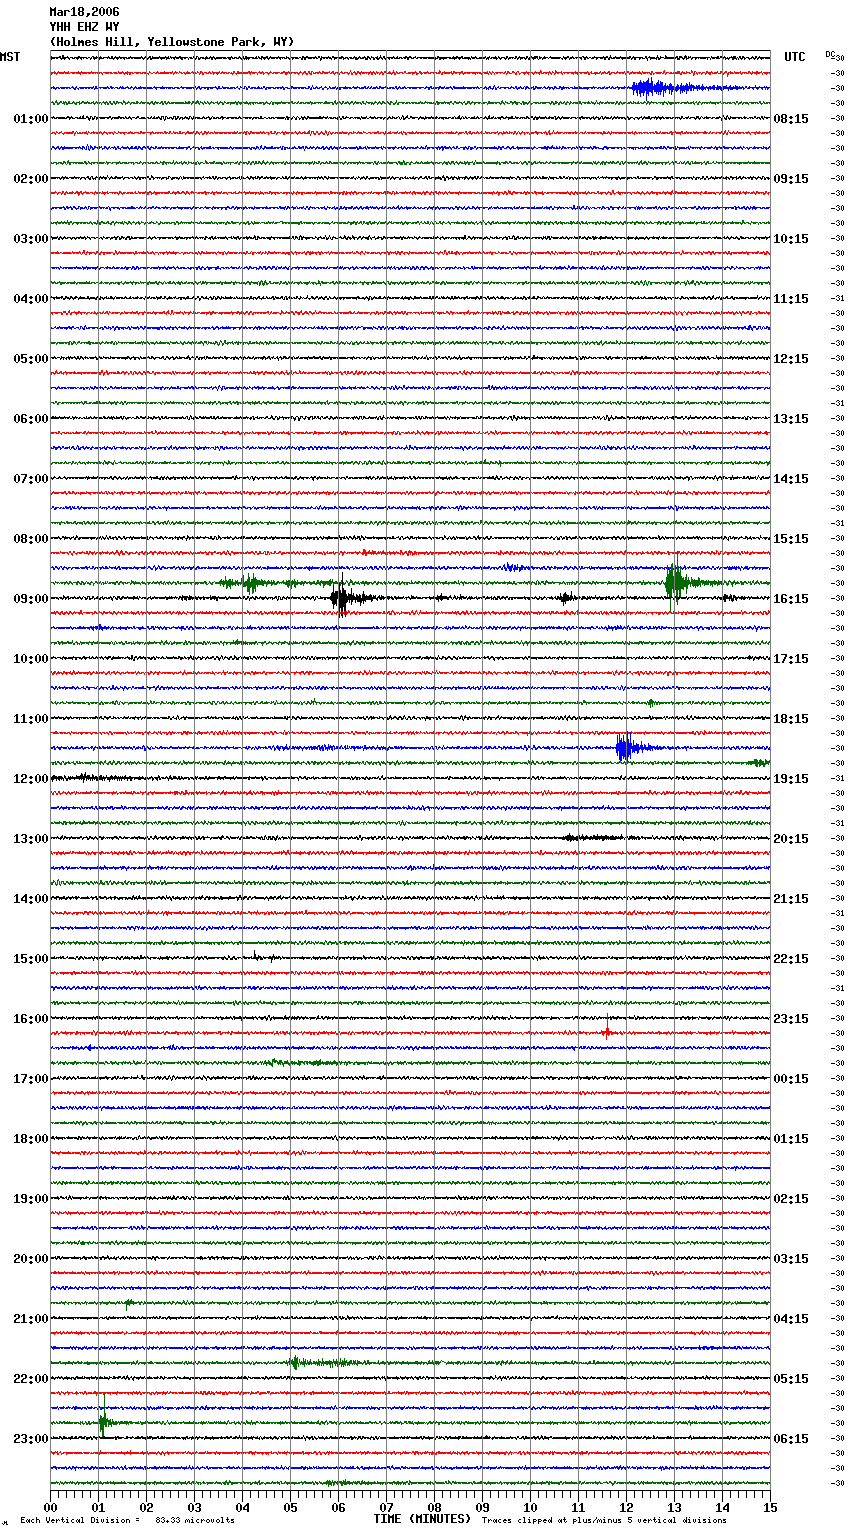This screenshot has width=850, height=1534.
Task: Select the 14:00 MST row label
Action: [30, 899]
